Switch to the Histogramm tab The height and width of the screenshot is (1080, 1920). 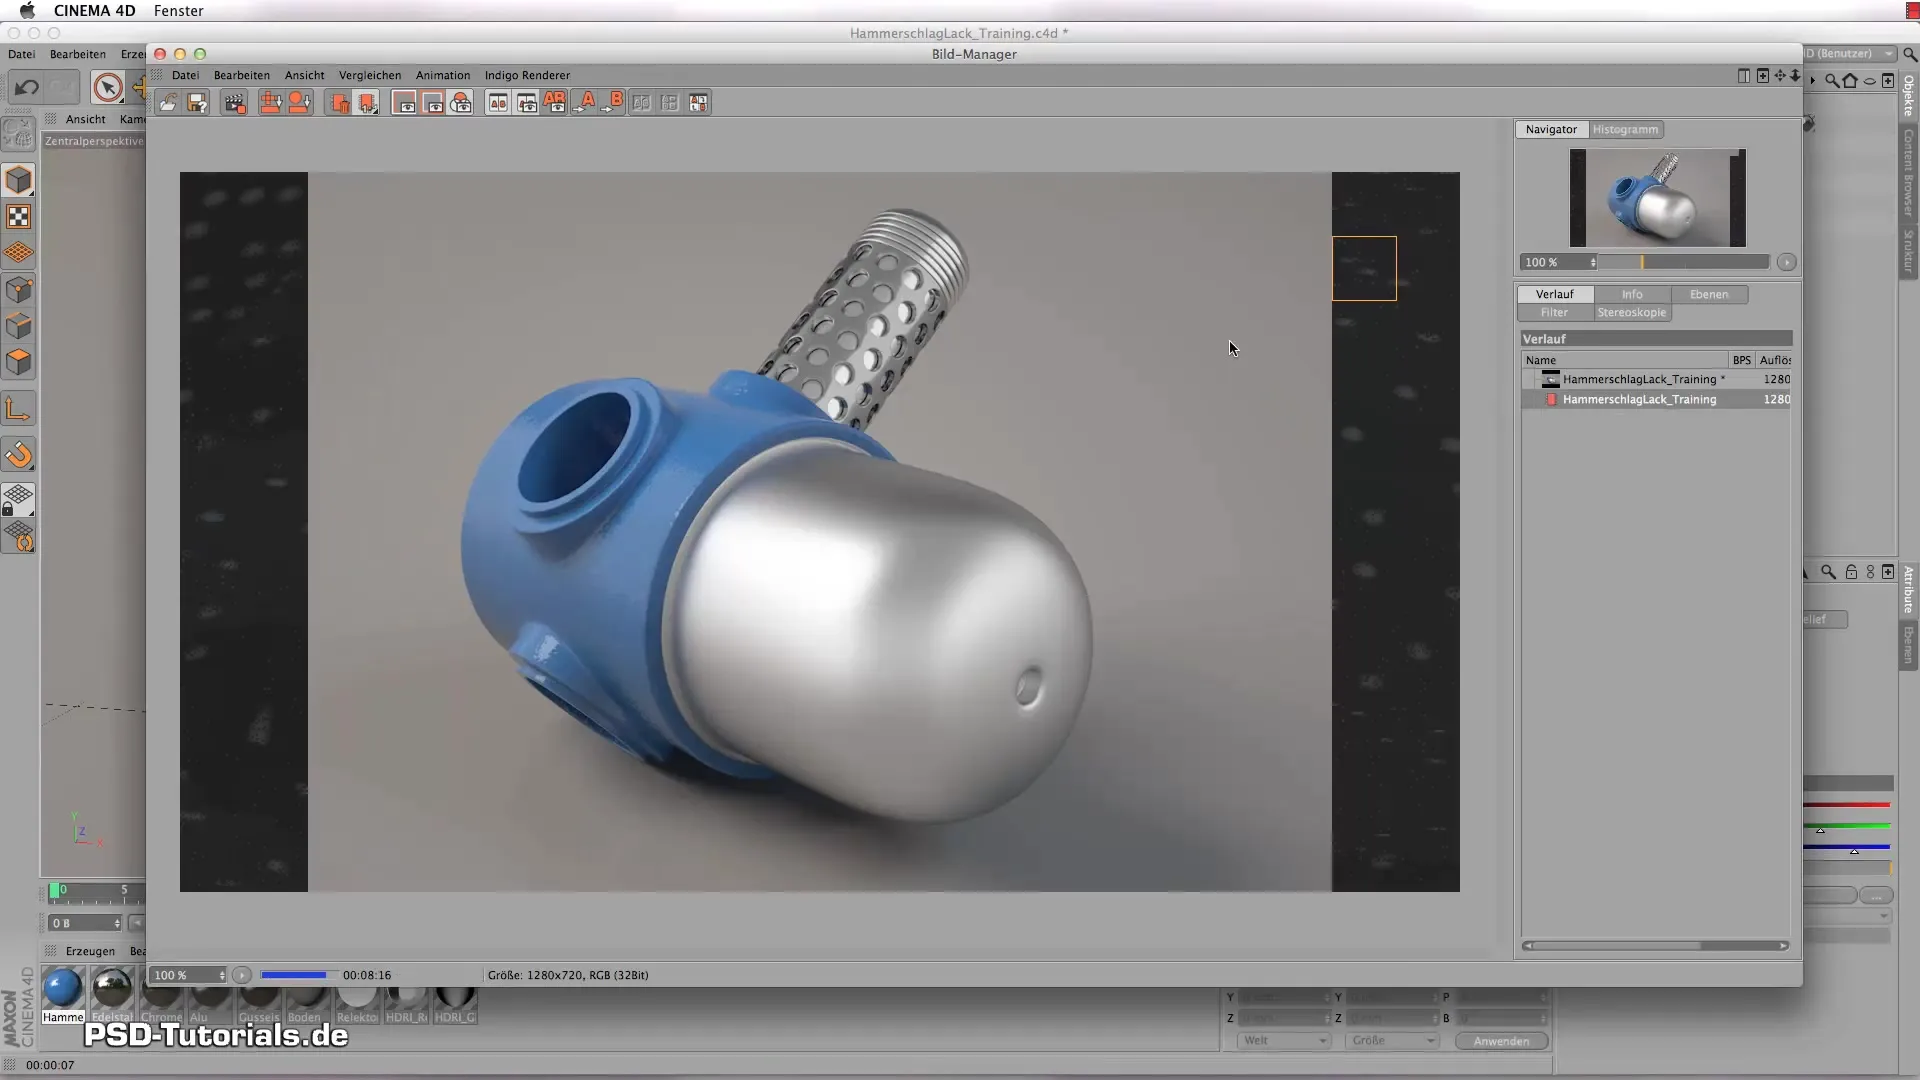click(1625, 129)
